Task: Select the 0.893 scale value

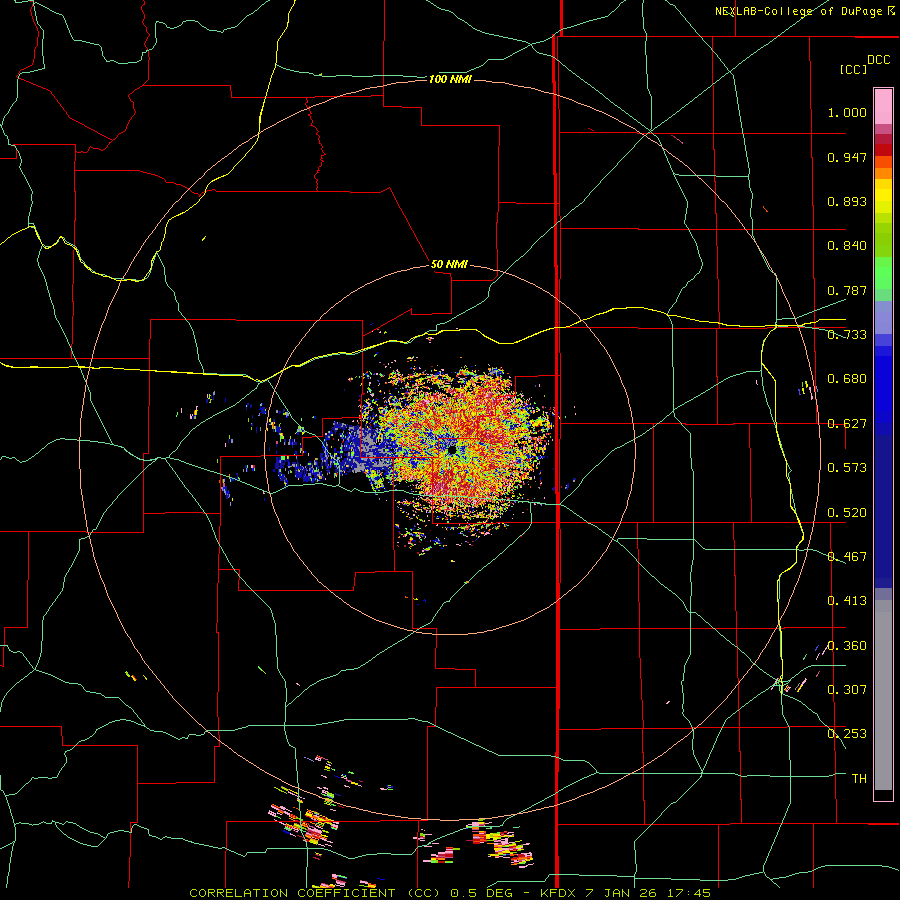Action: click(x=847, y=201)
